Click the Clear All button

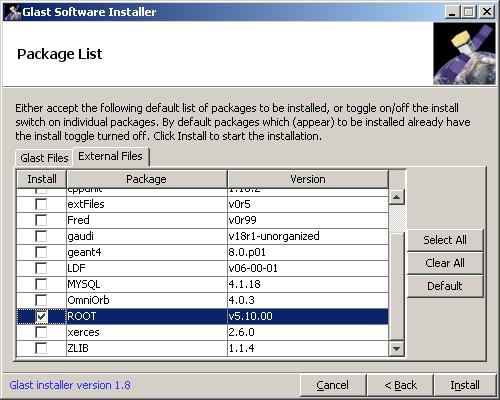coord(445,263)
